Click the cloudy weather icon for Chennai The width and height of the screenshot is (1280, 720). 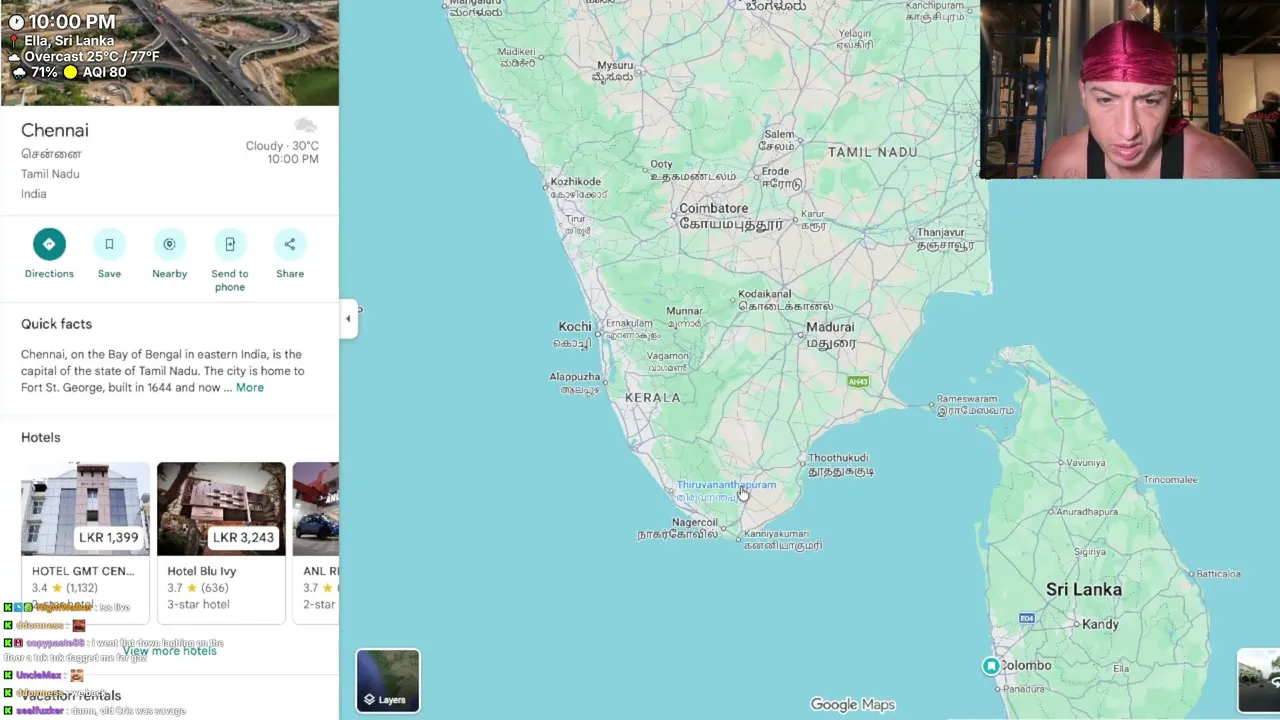point(306,125)
